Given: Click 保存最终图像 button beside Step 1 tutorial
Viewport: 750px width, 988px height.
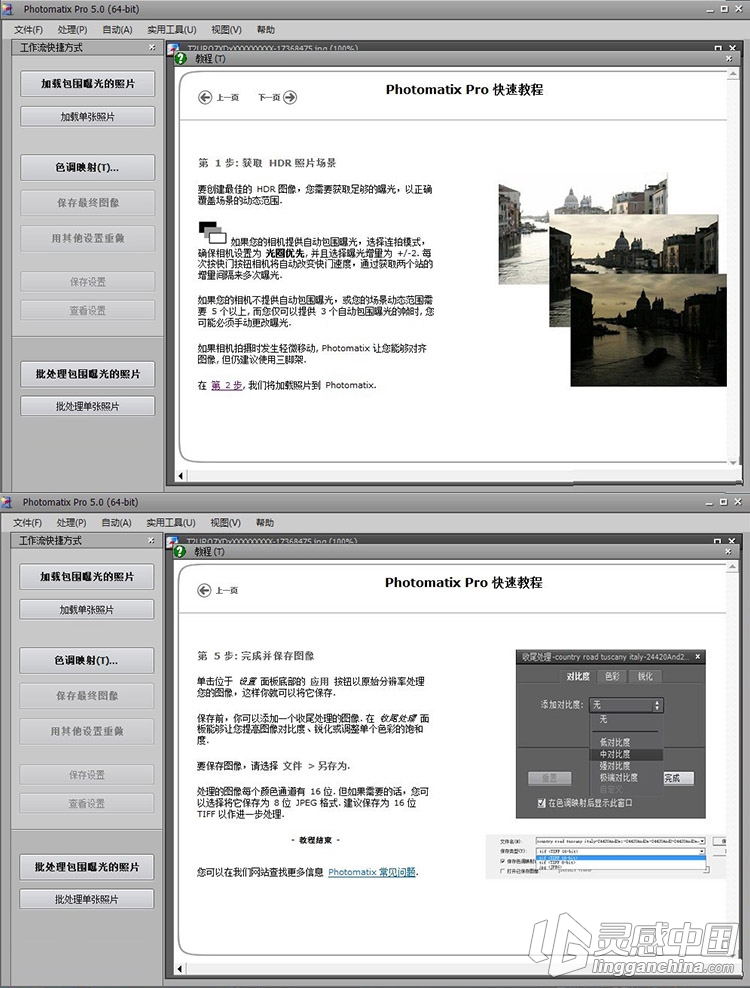Looking at the screenshot, I should click(x=88, y=203).
